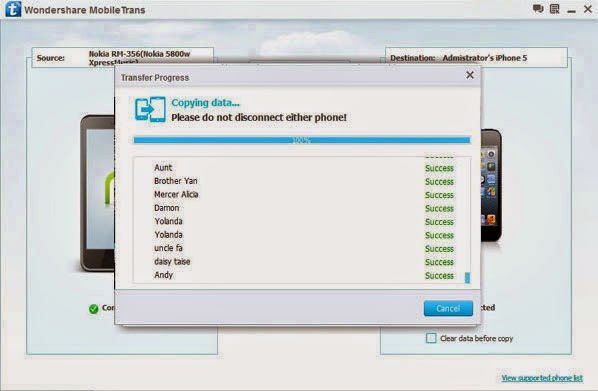Viewport: 598px width, 391px height.
Task: Select the daisy taise contact row
Action: coord(302,262)
